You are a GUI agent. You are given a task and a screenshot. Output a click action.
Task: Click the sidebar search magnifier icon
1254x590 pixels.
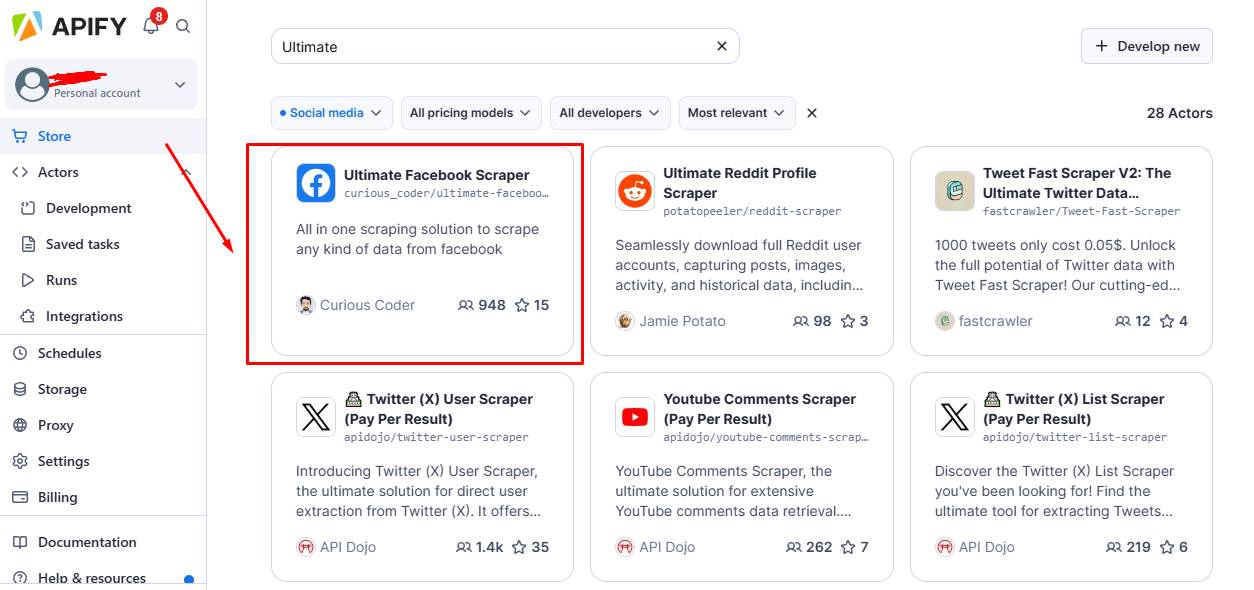pyautogui.click(x=183, y=27)
